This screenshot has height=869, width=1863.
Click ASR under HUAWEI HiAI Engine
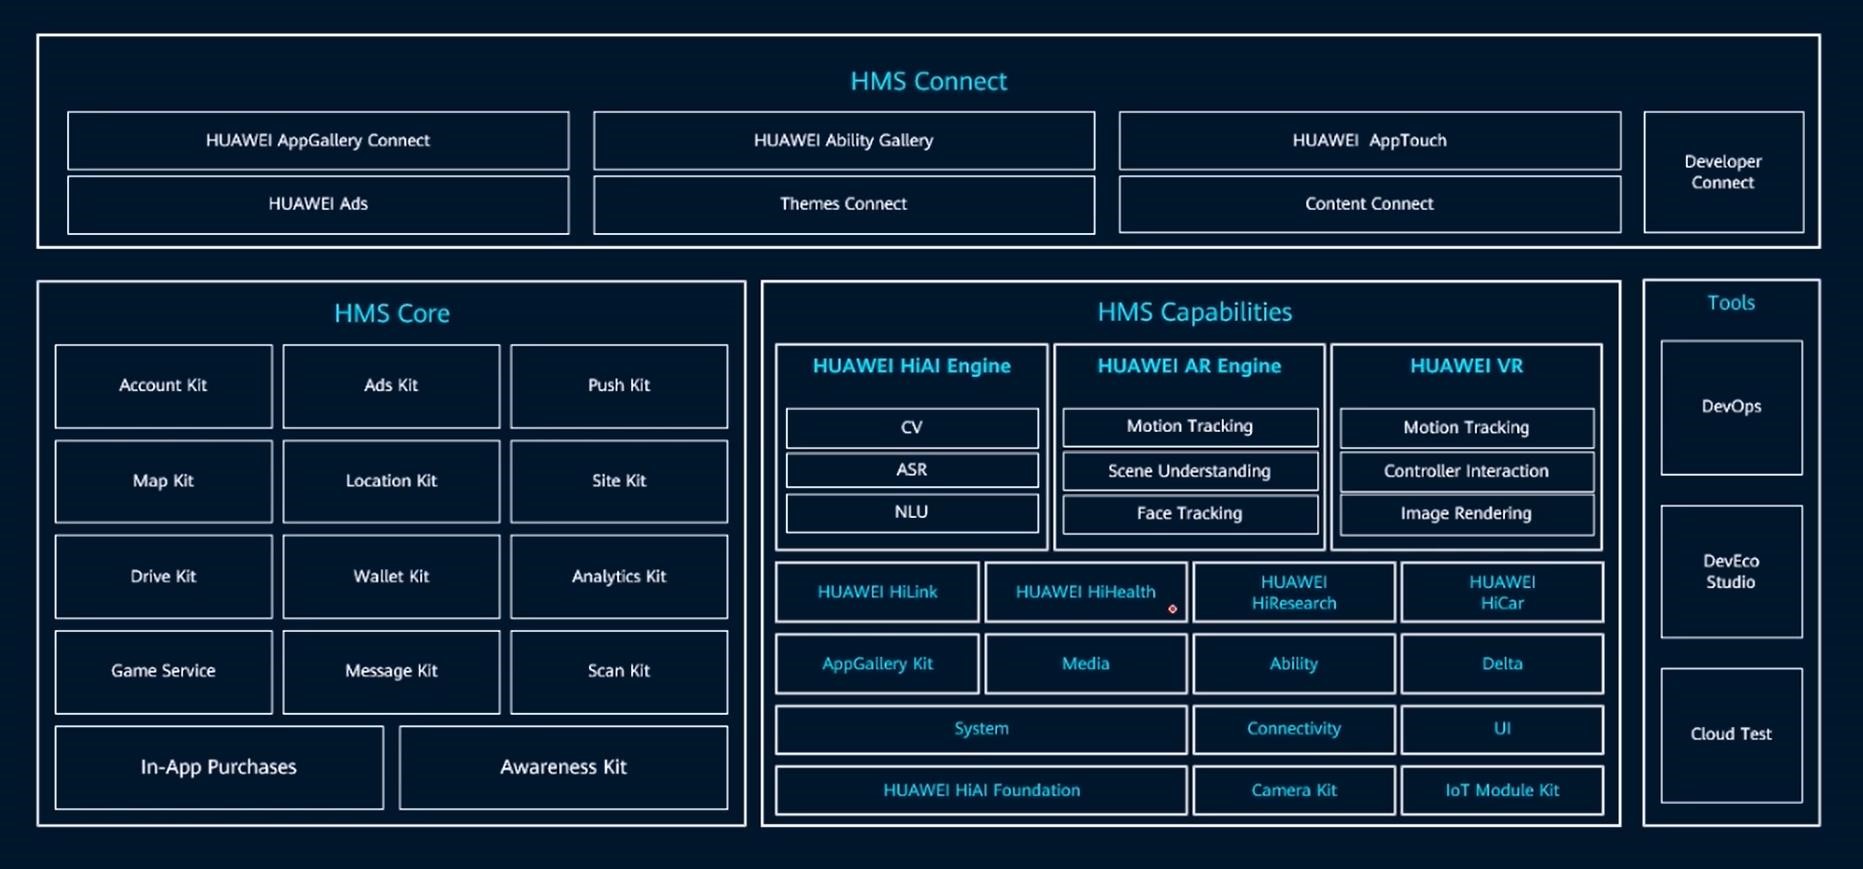[911, 470]
